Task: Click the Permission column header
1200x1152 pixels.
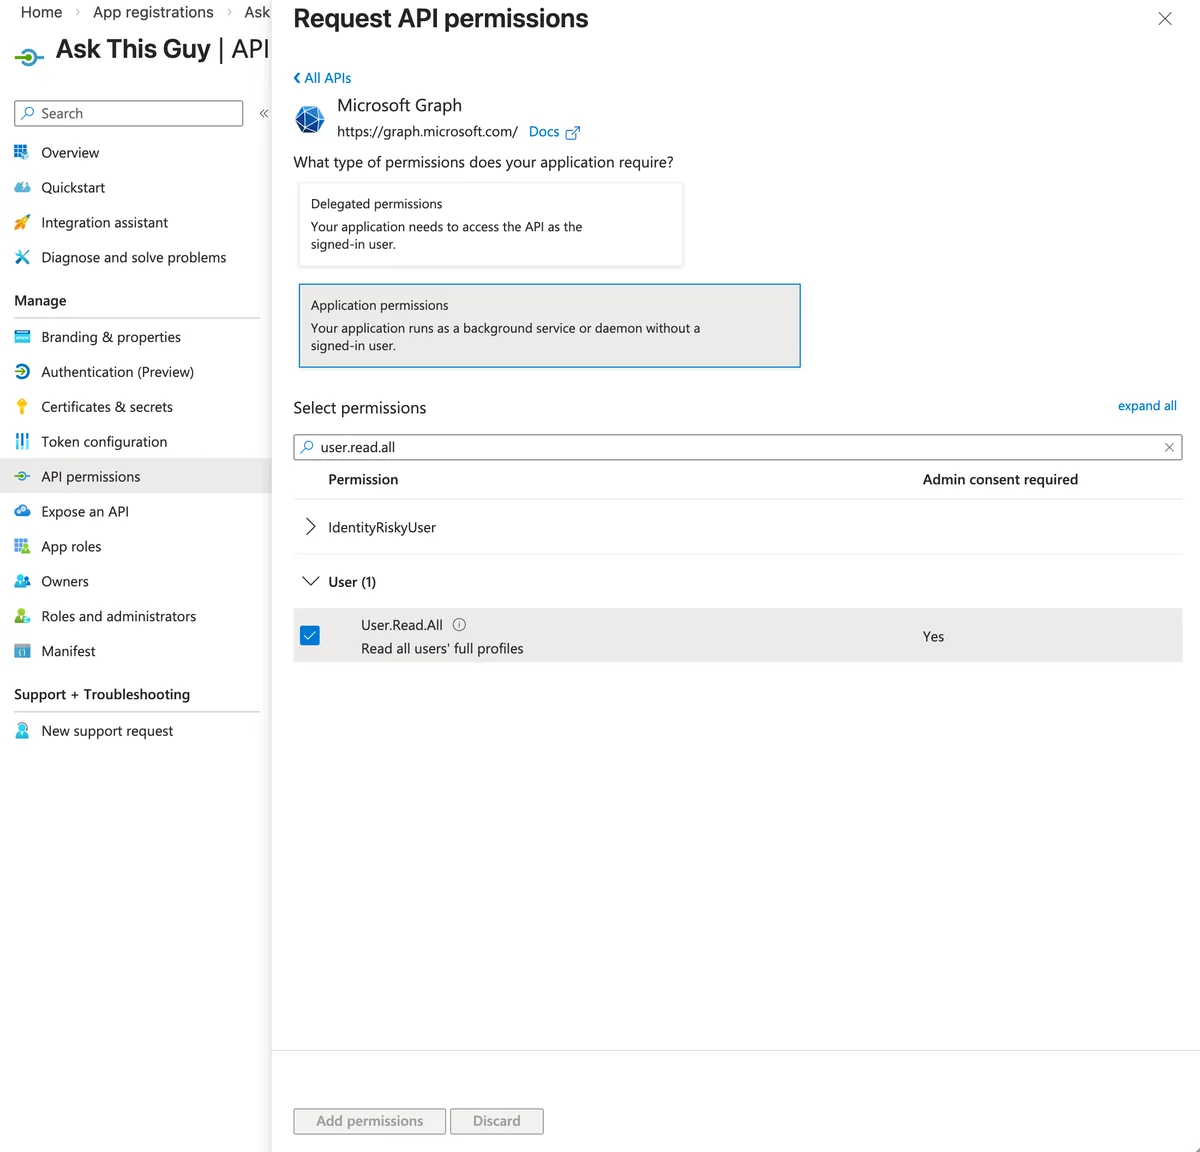Action: [363, 479]
